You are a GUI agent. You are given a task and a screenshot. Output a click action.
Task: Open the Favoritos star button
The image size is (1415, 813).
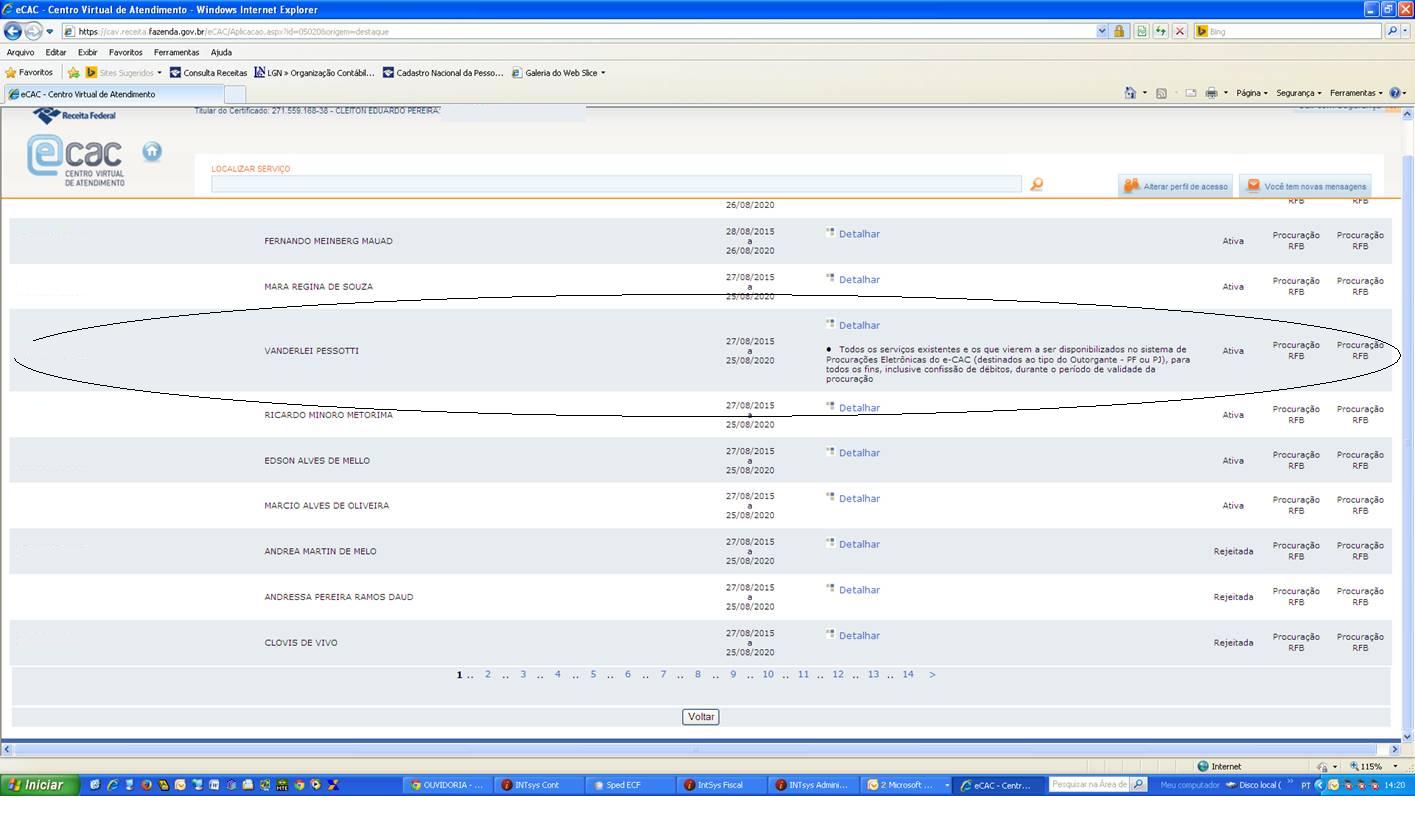tap(30, 73)
